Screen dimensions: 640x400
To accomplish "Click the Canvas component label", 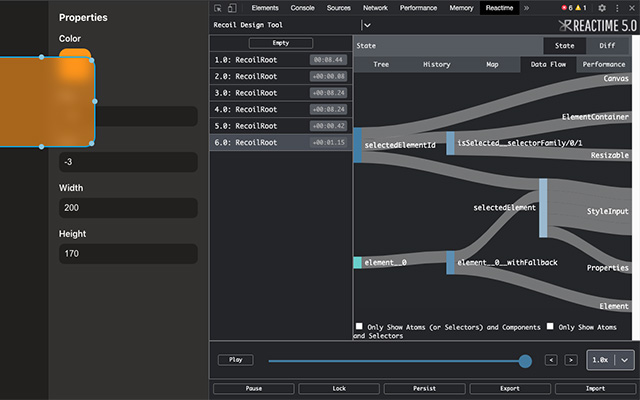I will [616, 78].
